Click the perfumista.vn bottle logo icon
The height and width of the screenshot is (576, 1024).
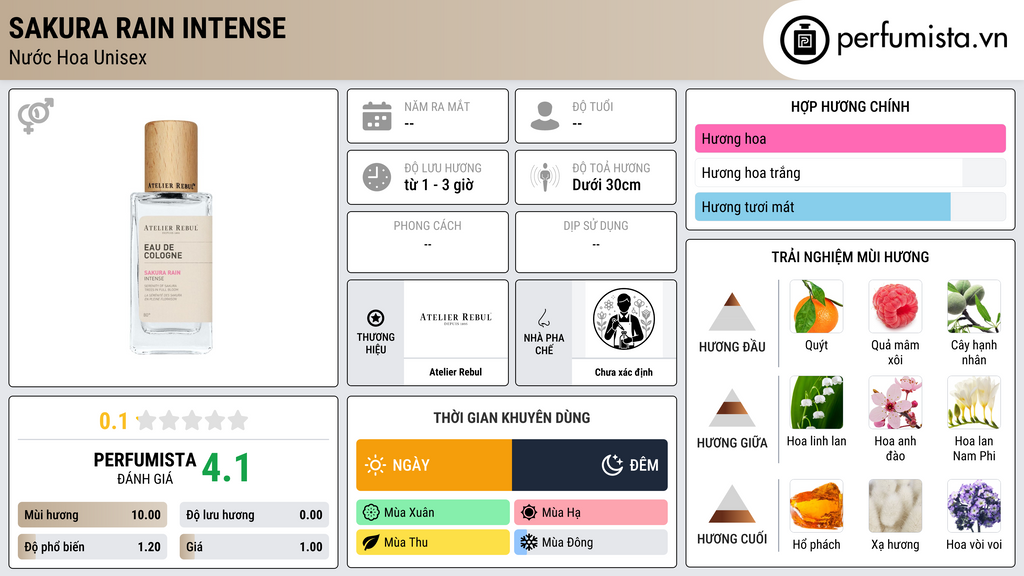(x=804, y=40)
